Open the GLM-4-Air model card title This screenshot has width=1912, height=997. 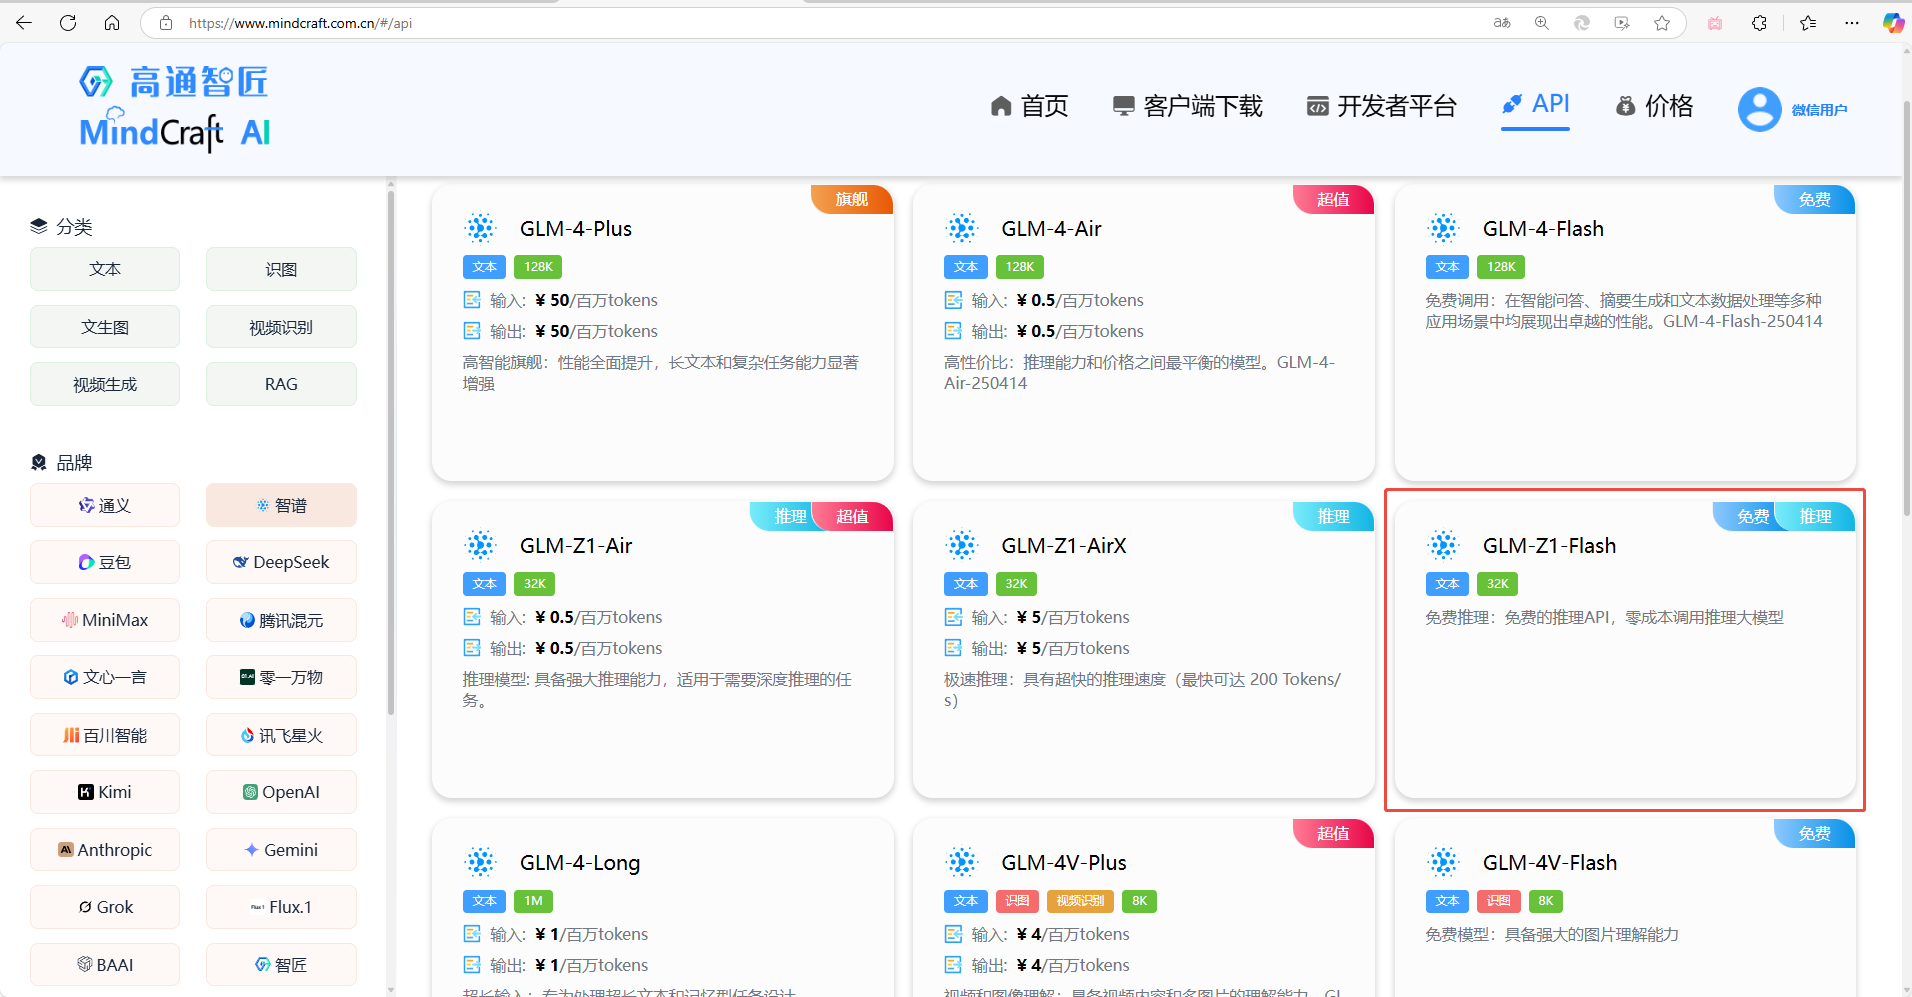(x=1051, y=229)
